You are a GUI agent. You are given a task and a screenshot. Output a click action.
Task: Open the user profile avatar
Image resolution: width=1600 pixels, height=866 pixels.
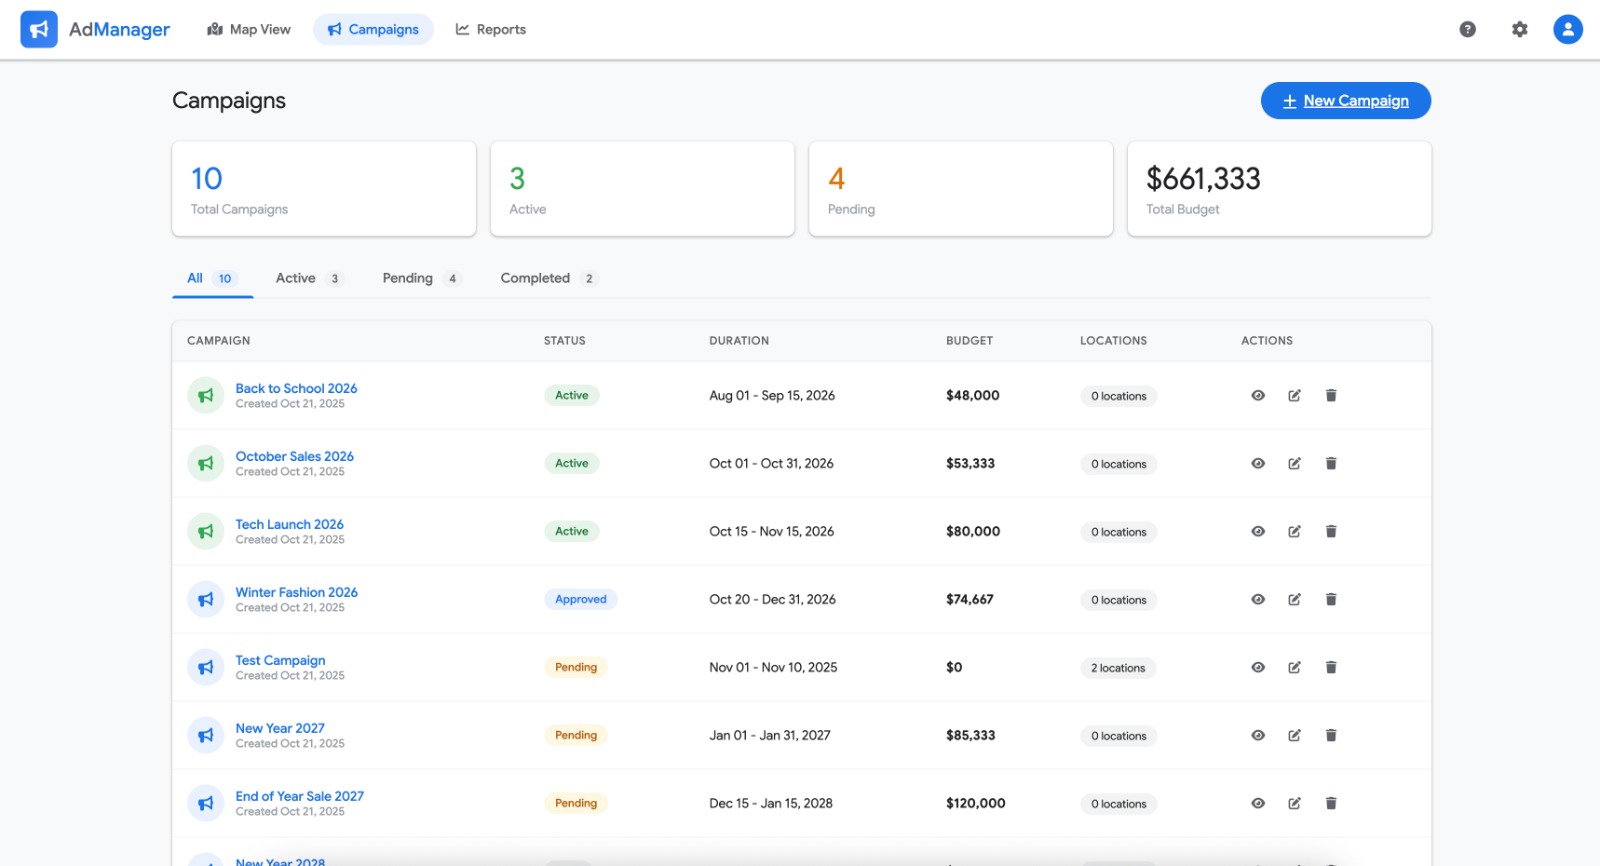[x=1567, y=30]
